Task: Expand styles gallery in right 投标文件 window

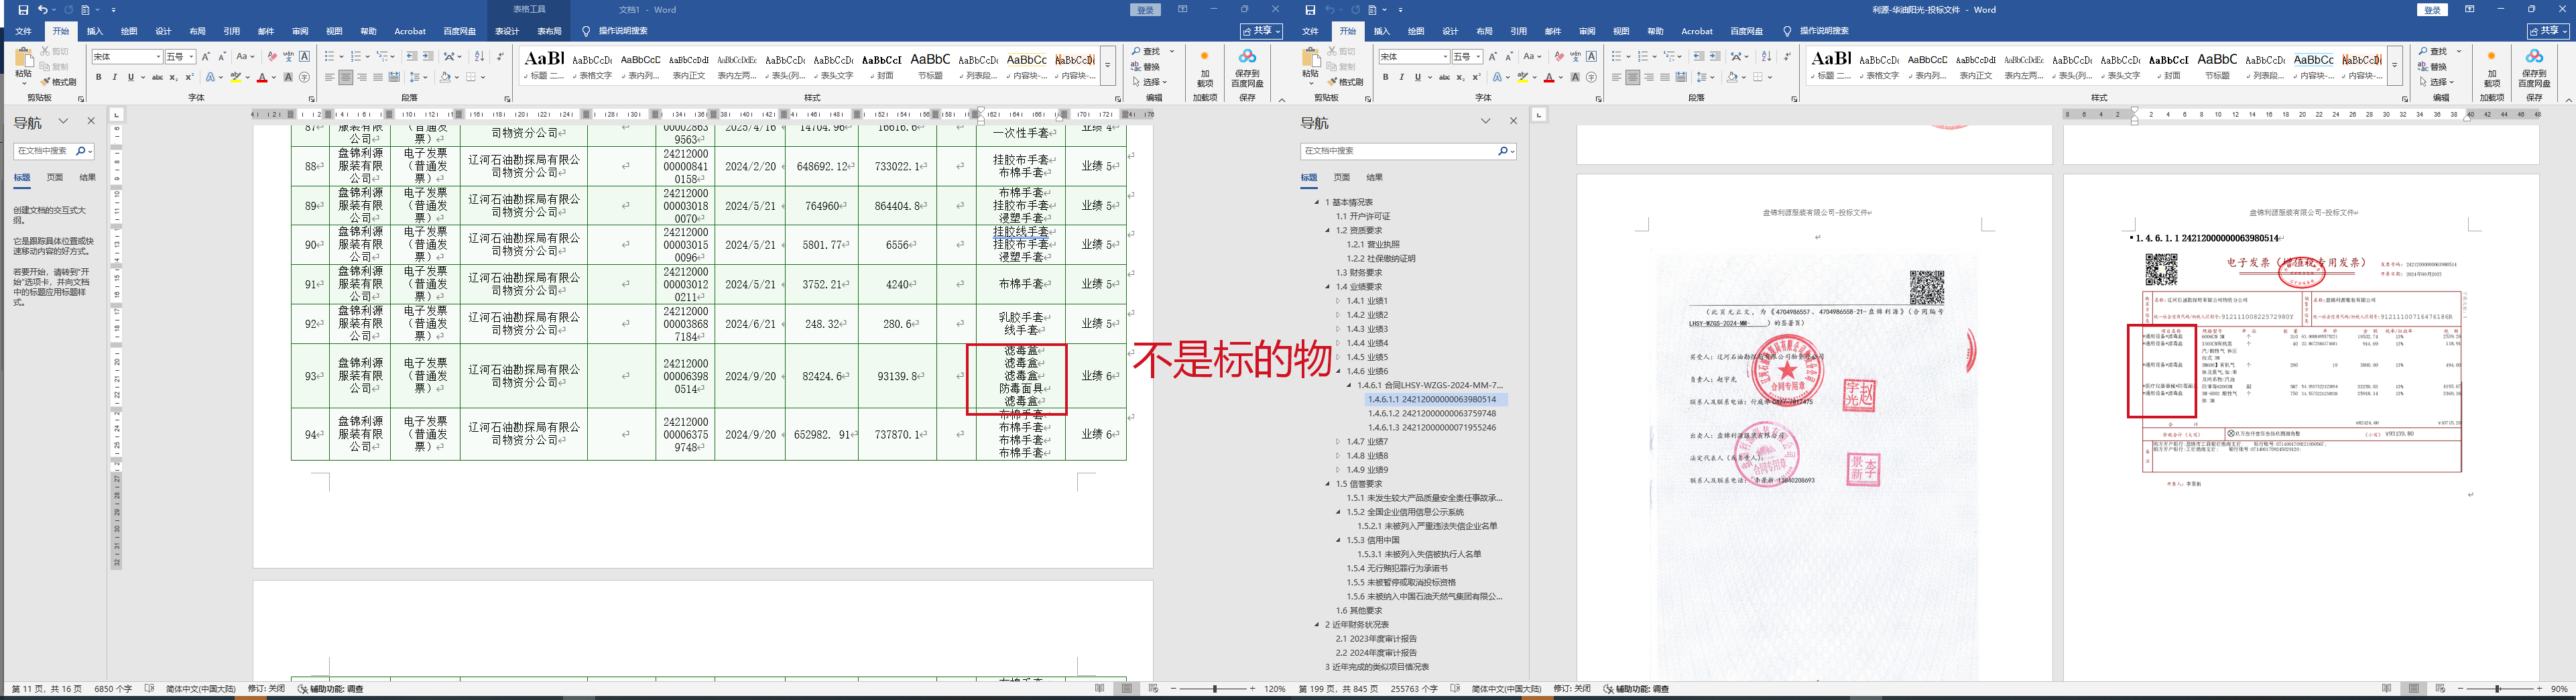Action: click(2395, 65)
